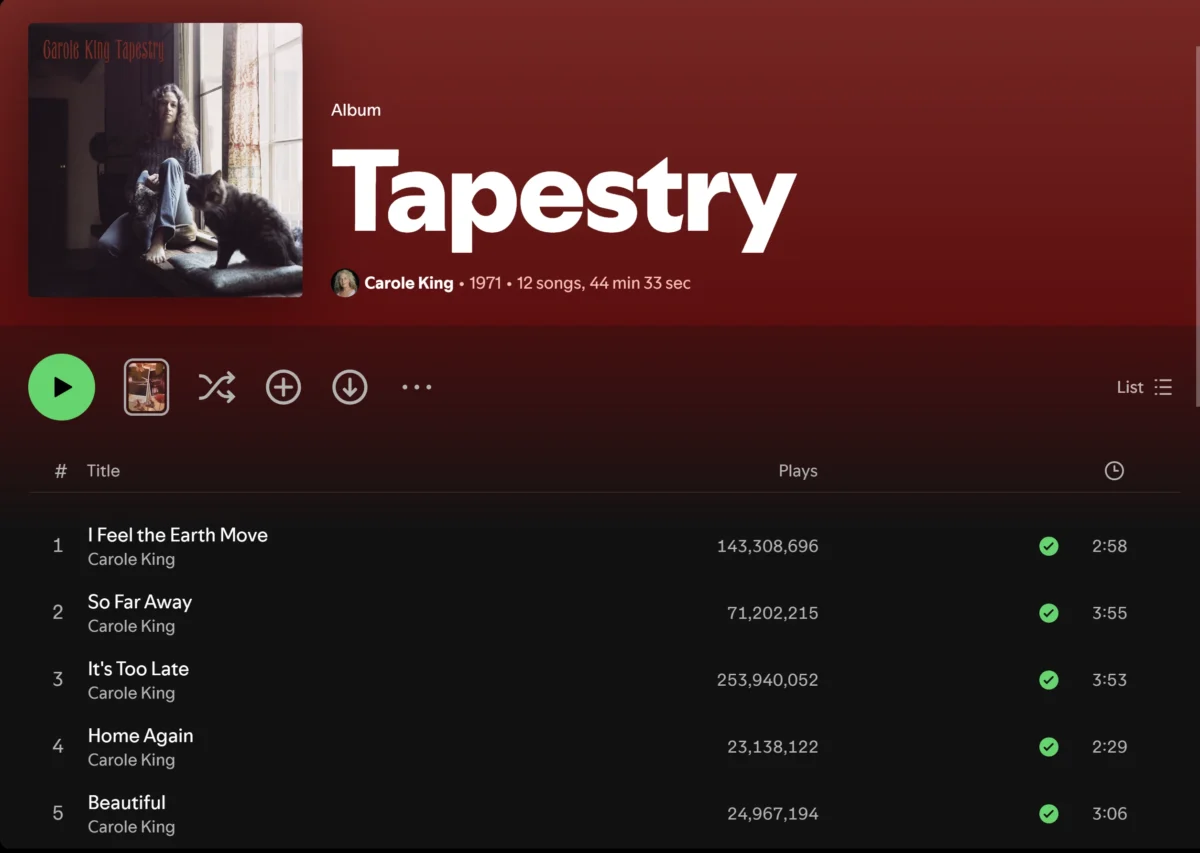
Task: Select the track I Feel the Earth Move
Action: (x=178, y=535)
